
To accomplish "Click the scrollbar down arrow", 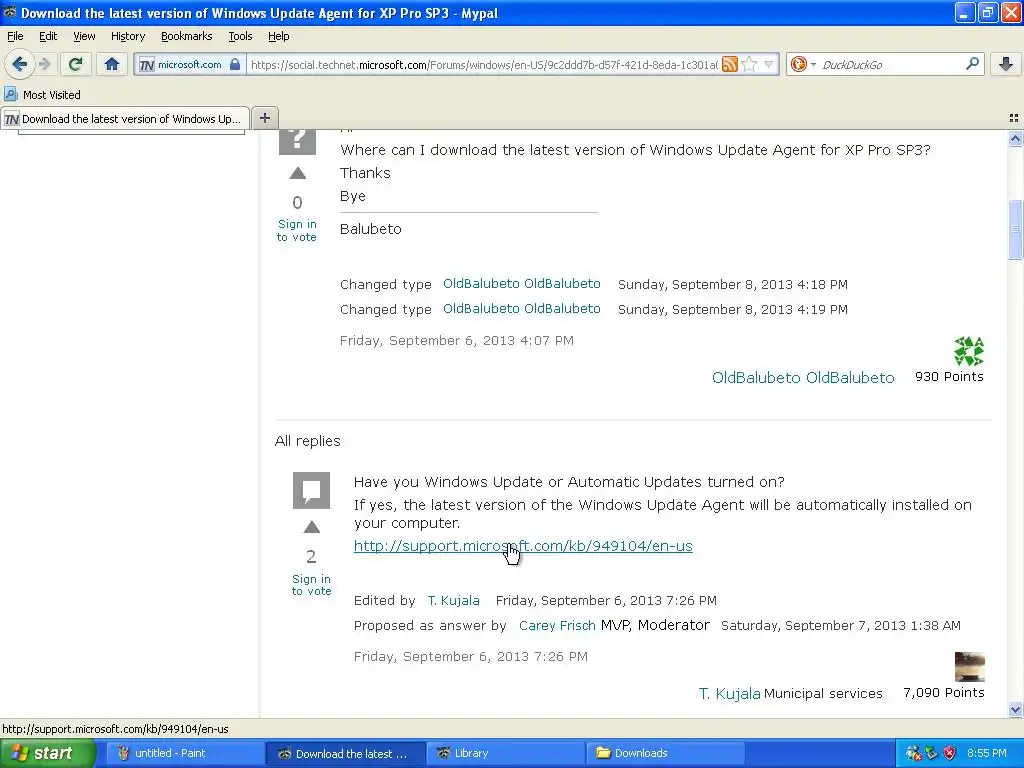I will [x=1015, y=709].
